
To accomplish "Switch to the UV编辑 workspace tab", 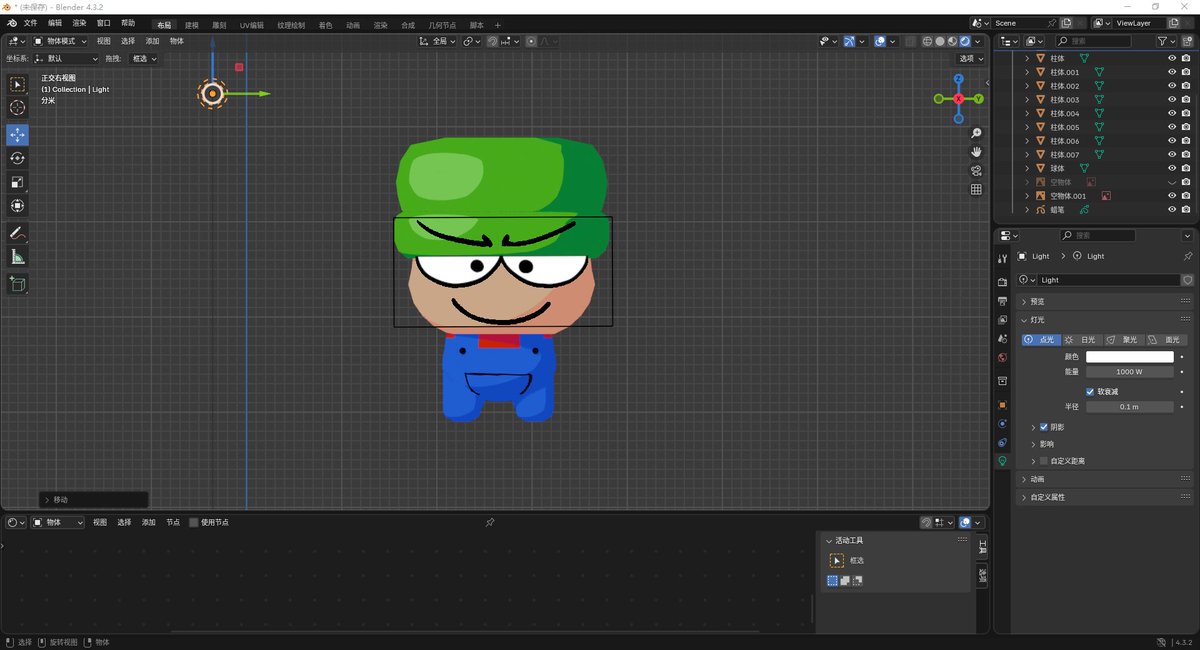I will click(x=252, y=25).
